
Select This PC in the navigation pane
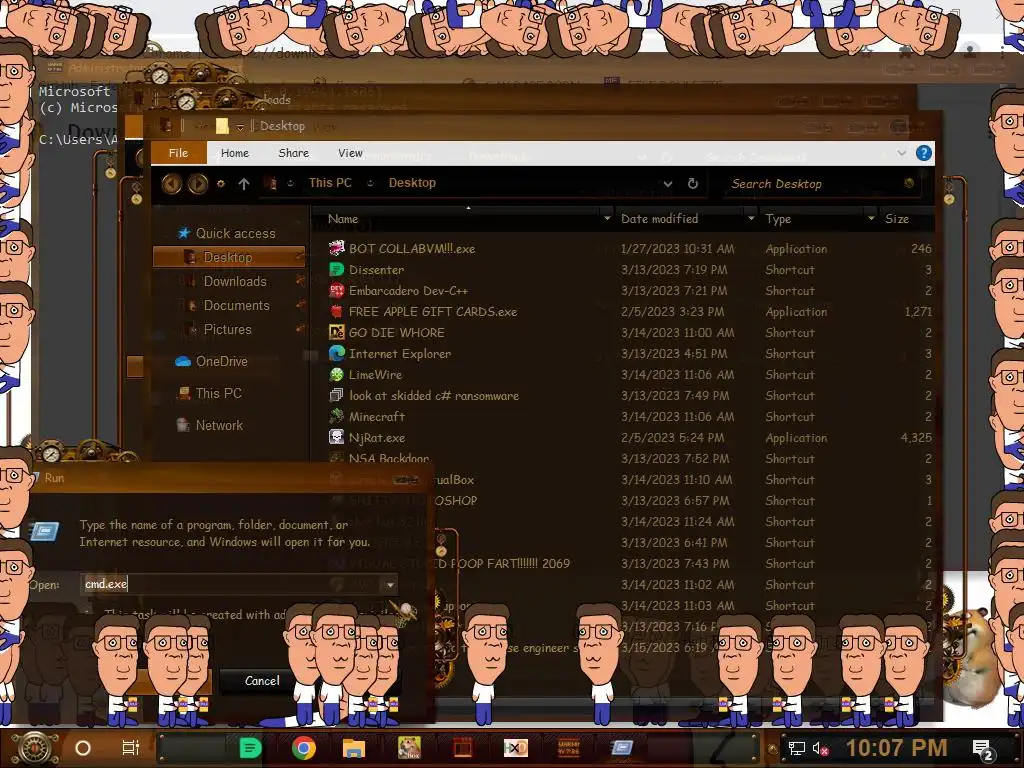click(210, 393)
